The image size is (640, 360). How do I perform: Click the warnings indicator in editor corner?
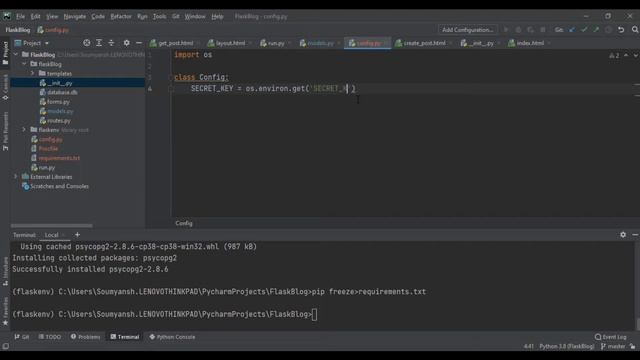(614, 55)
